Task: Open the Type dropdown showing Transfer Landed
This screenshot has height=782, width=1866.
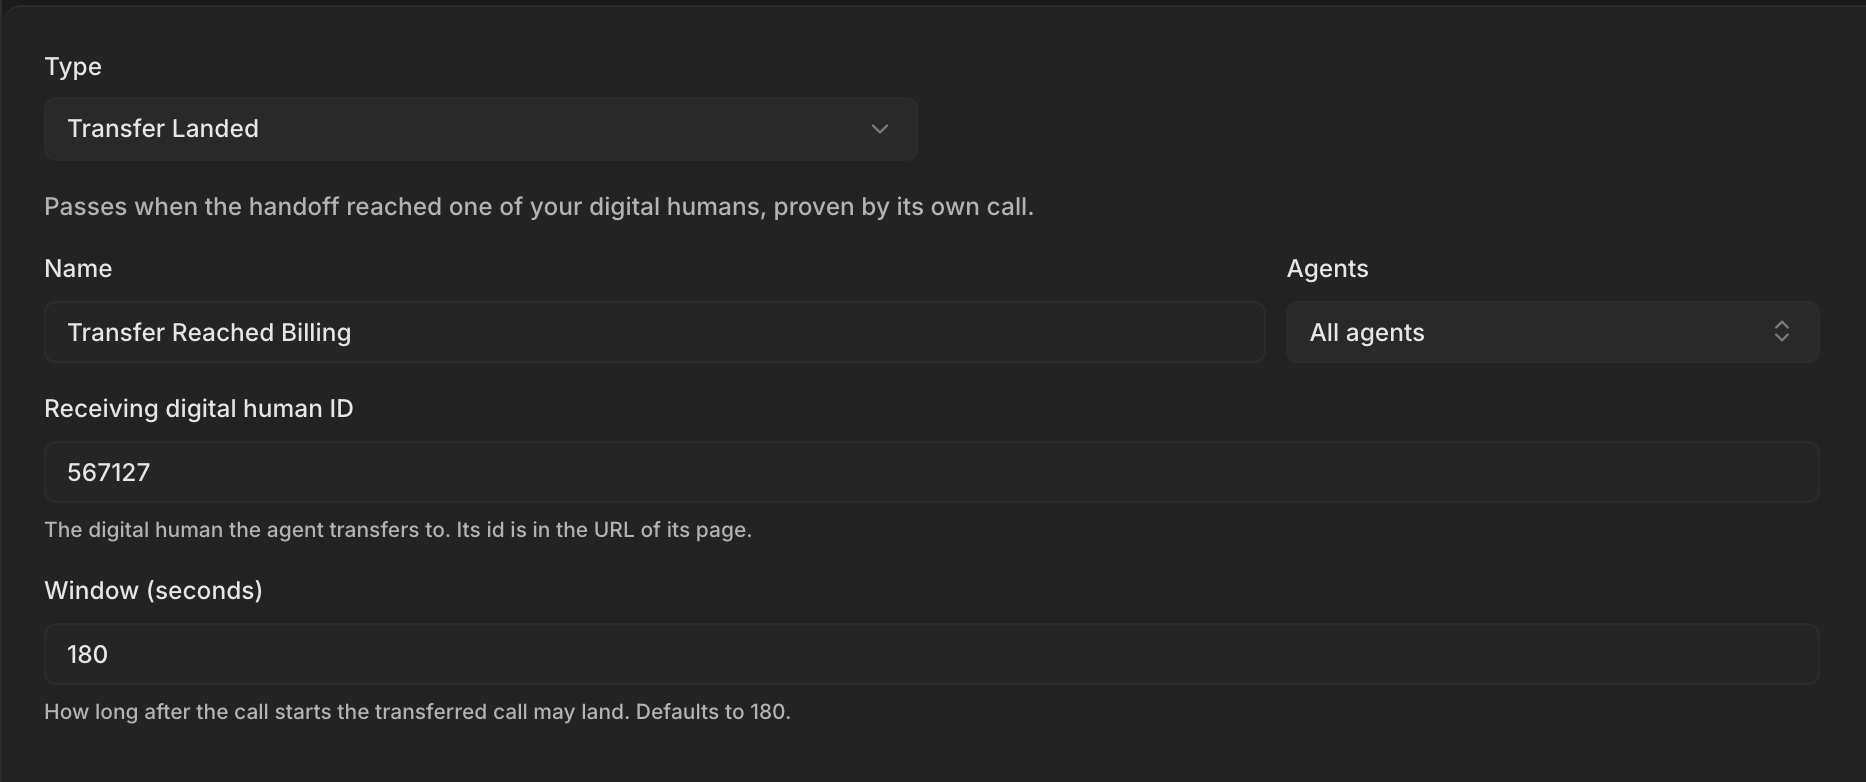Action: 481,129
